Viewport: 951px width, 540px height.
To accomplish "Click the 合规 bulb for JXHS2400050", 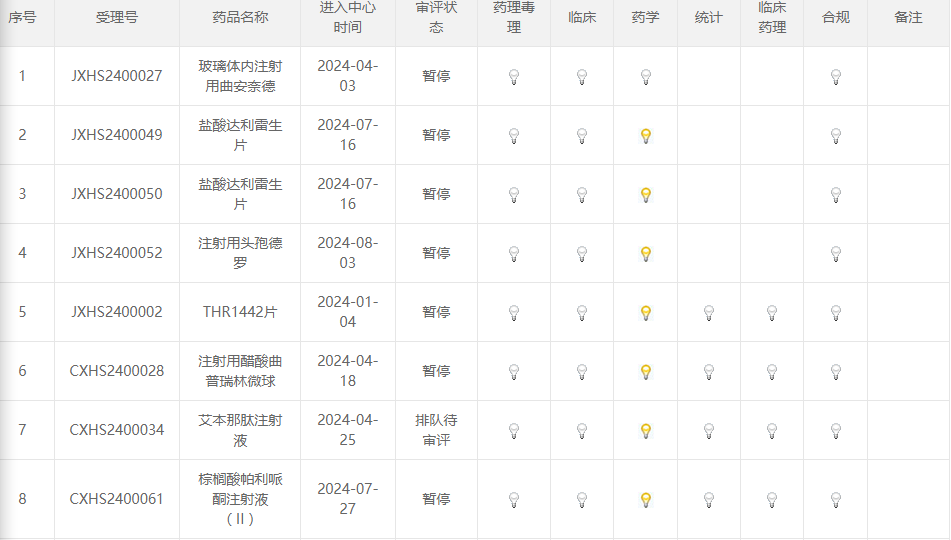I will (x=836, y=194).
